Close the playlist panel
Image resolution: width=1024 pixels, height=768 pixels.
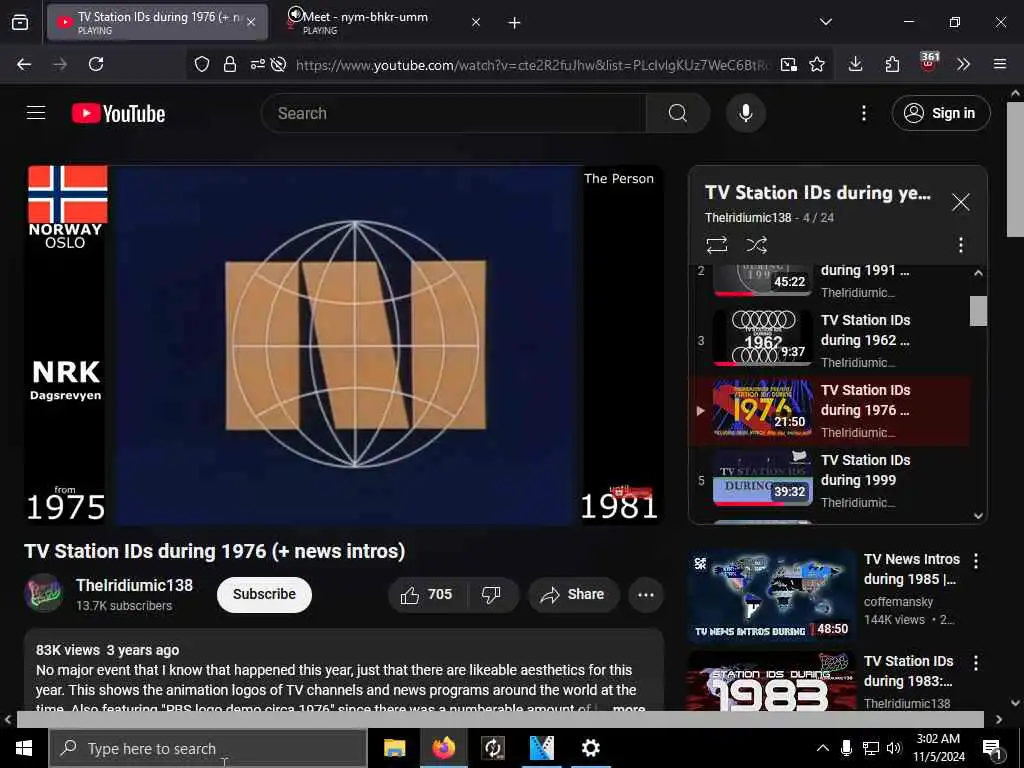[x=961, y=202]
